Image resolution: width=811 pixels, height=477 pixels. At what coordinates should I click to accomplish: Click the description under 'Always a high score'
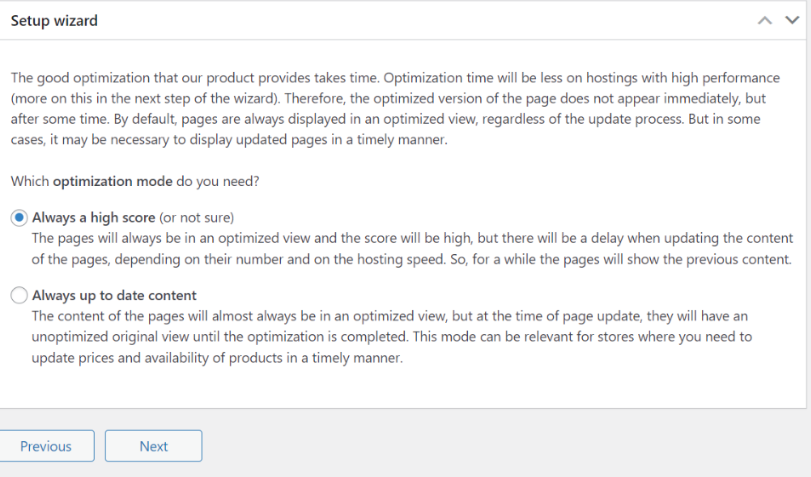[x=412, y=248]
